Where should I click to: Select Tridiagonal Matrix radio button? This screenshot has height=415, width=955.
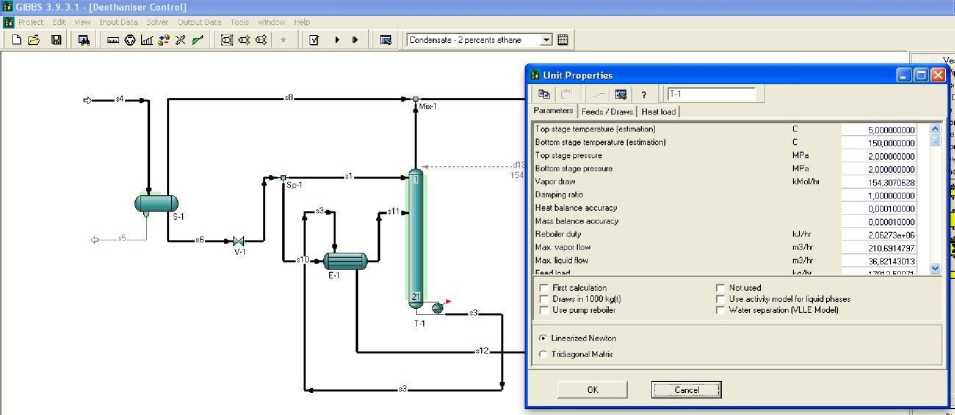pyautogui.click(x=544, y=354)
